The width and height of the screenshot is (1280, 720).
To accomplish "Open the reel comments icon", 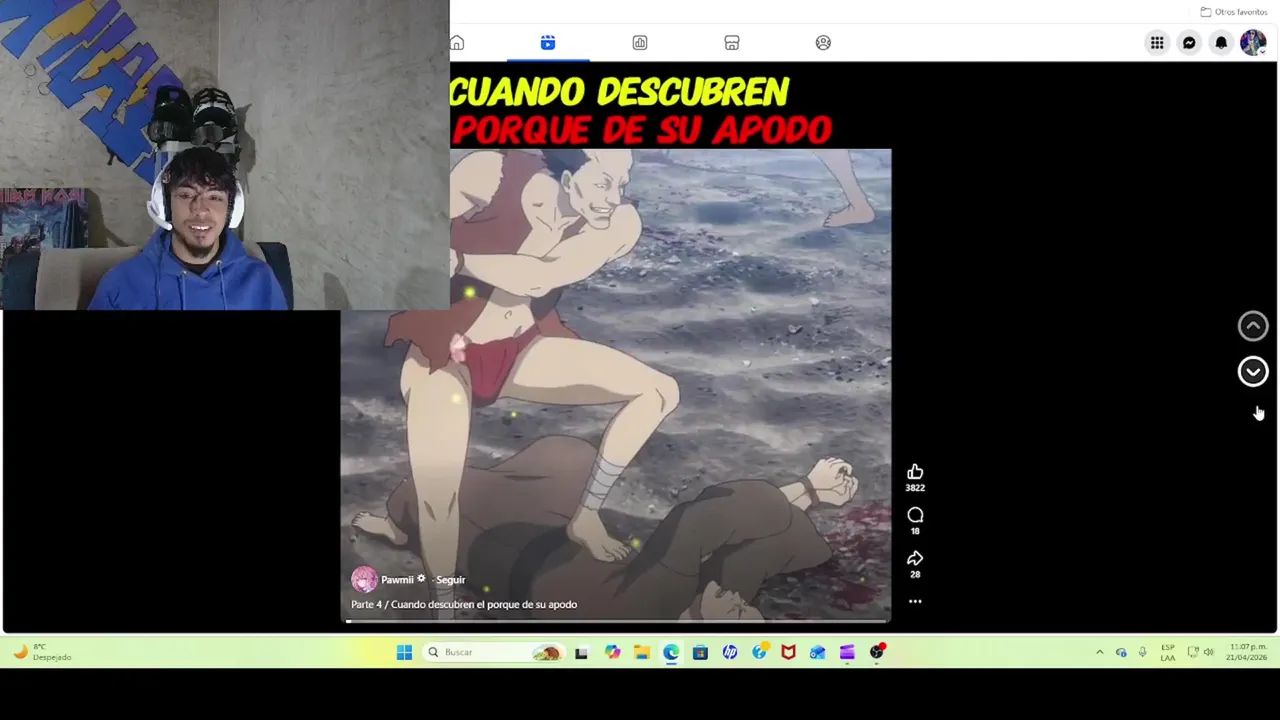I will pyautogui.click(x=915, y=515).
